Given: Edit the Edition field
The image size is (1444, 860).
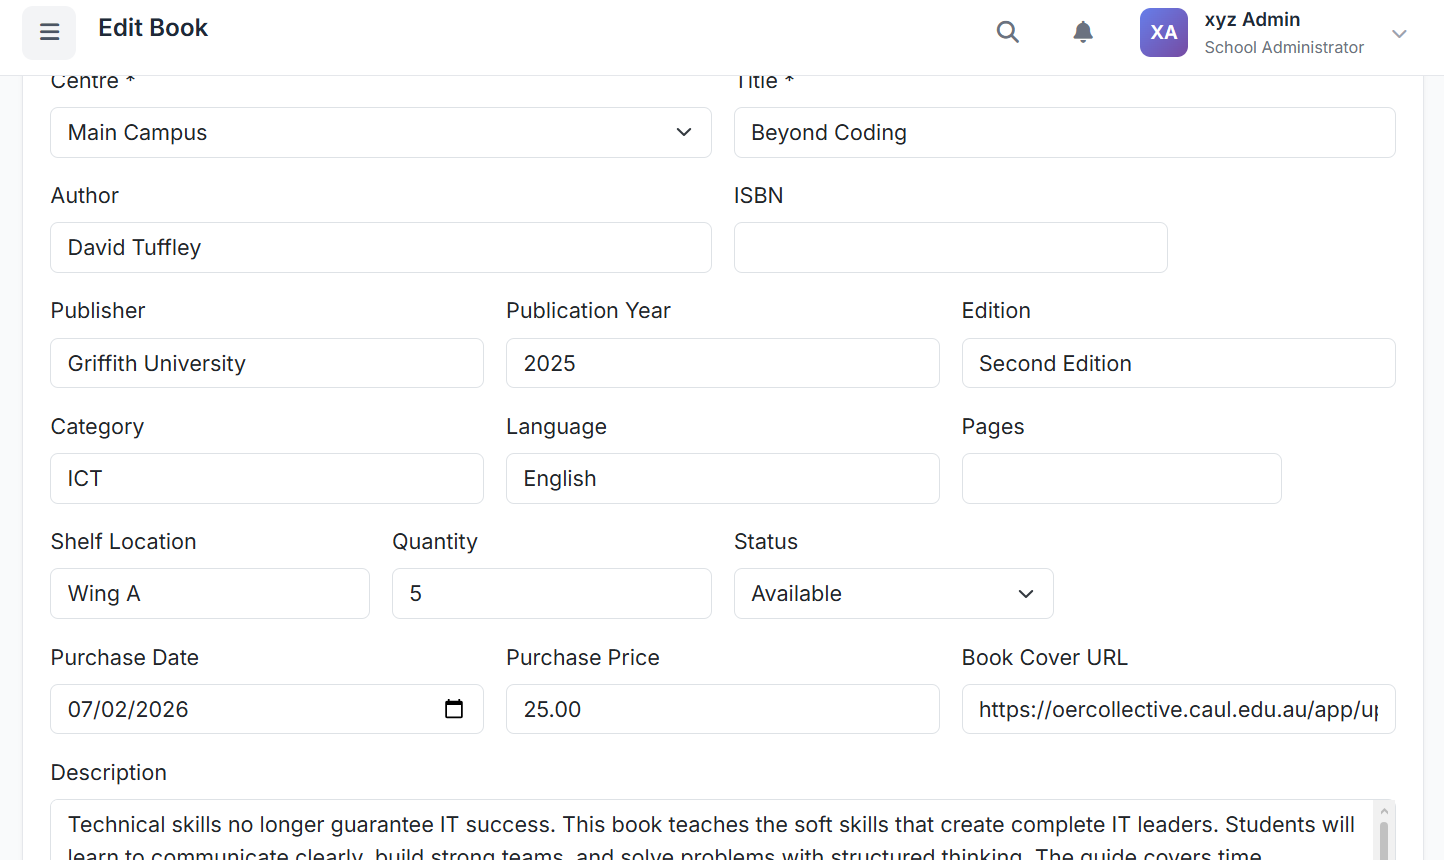Looking at the screenshot, I should 1177,363.
